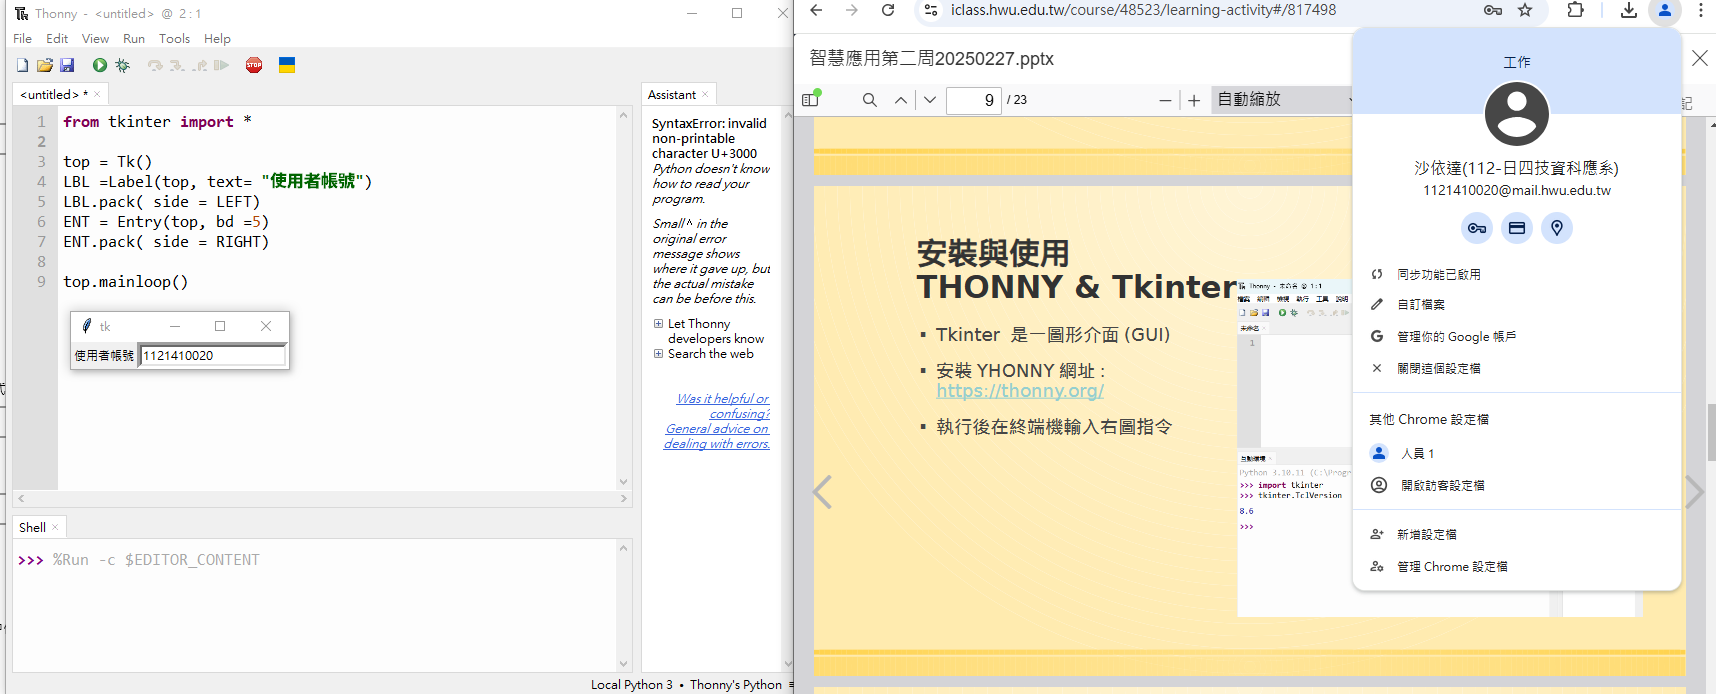1716x694 pixels.
Task: Select the Shell tab
Action: (32, 527)
